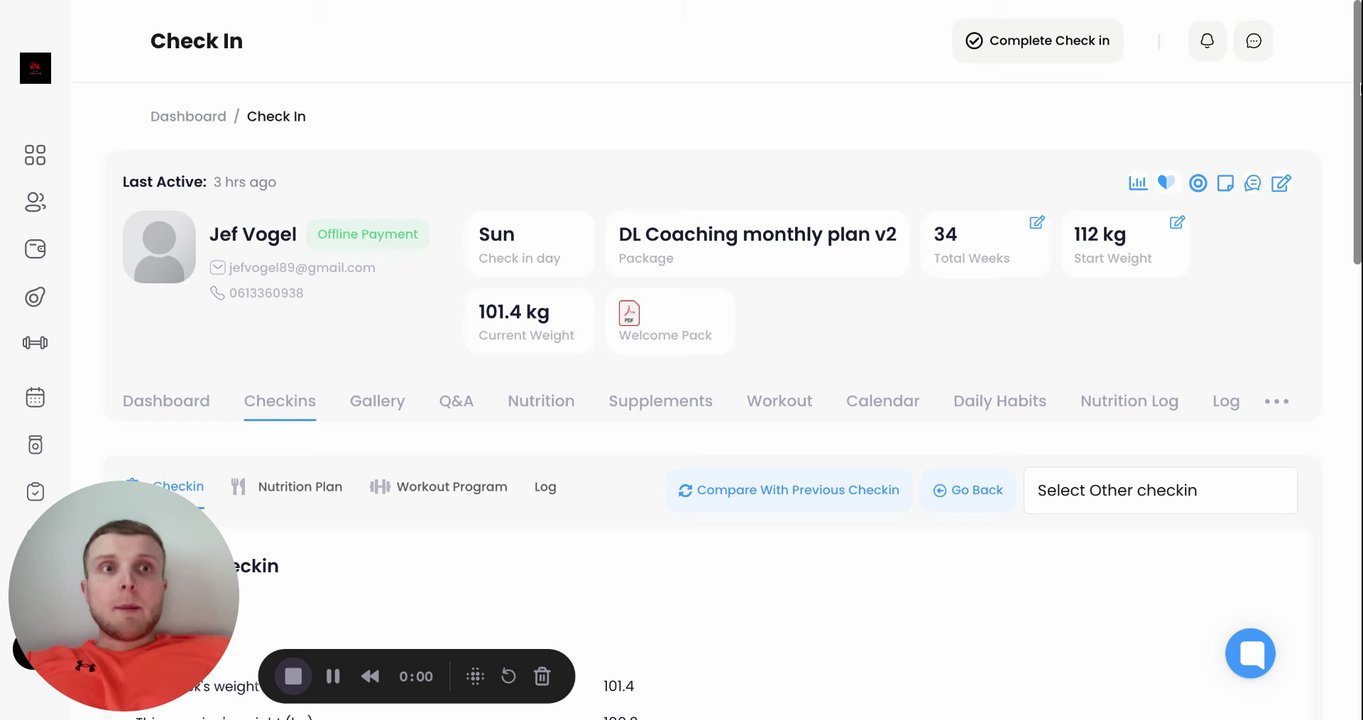
Task: Expand more tabs with the ellipsis
Action: (1276, 401)
